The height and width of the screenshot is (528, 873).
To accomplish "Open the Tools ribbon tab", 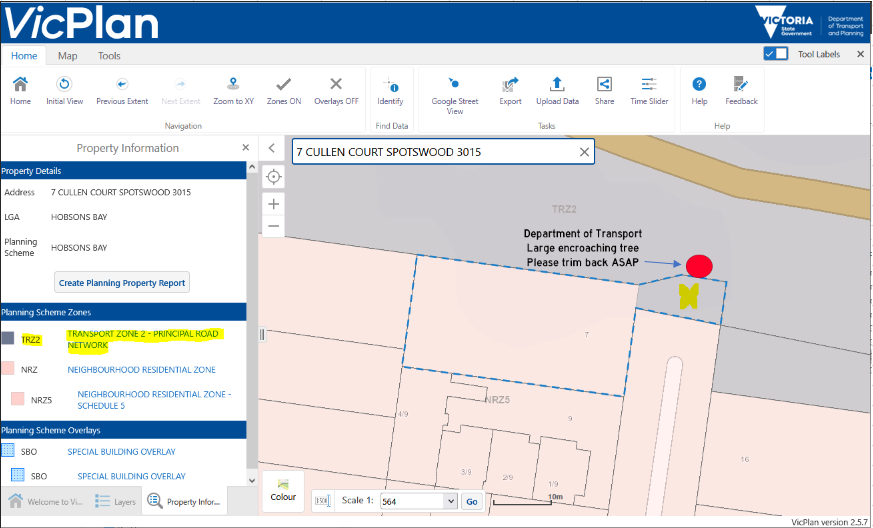I will 109,56.
